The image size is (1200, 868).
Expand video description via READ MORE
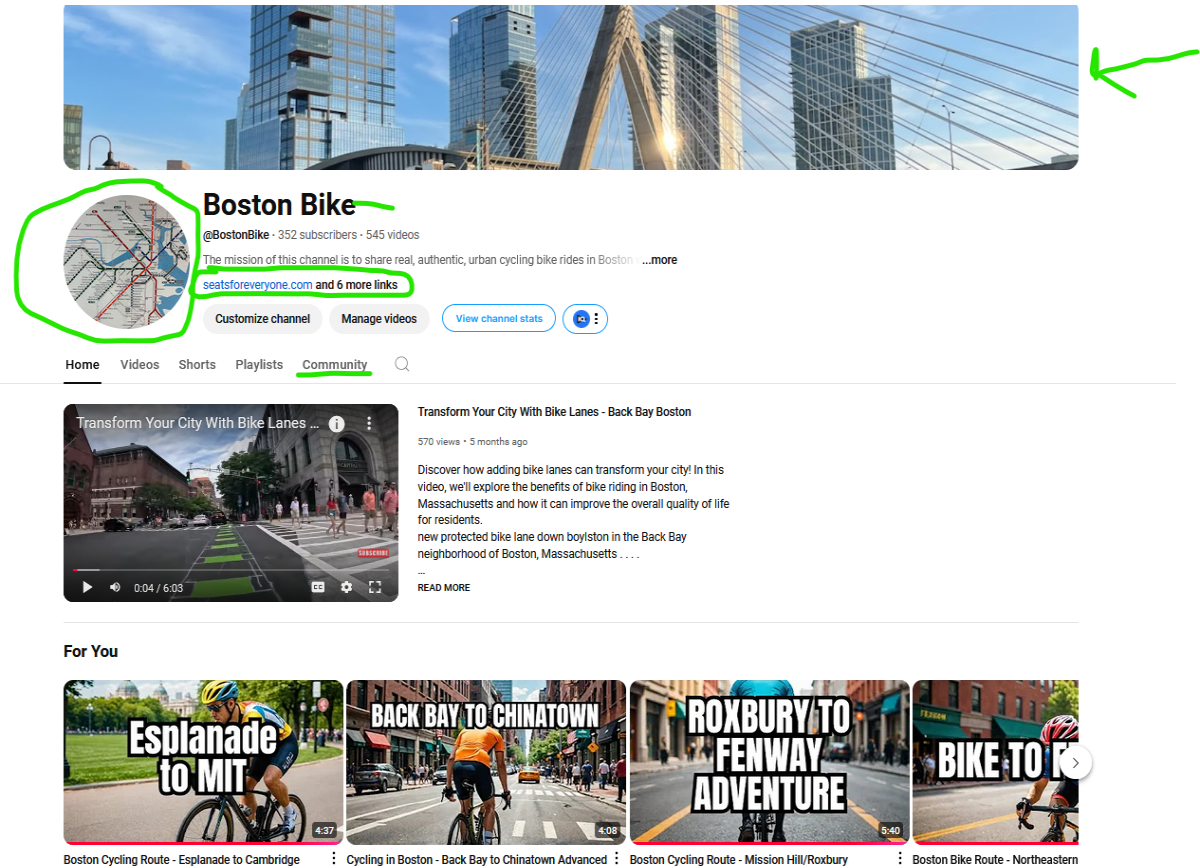pos(443,588)
